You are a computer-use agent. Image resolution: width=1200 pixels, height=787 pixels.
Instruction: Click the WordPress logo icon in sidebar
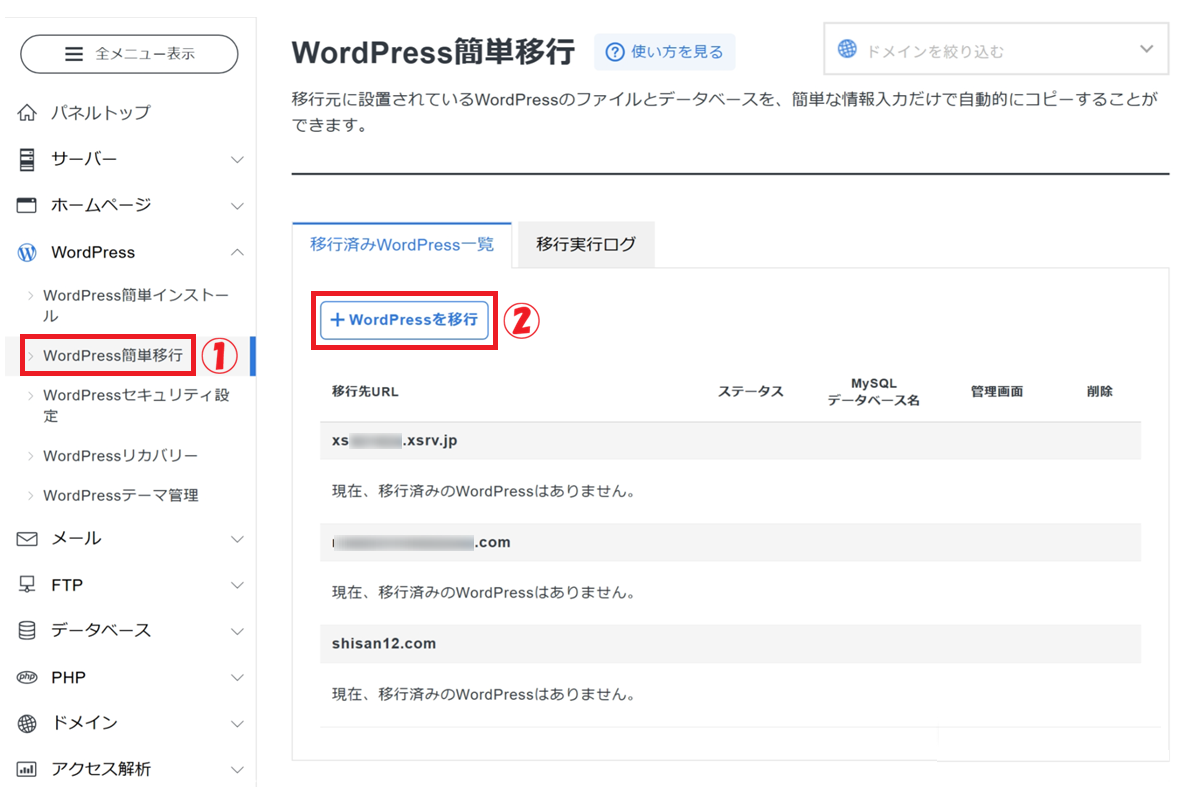click(x=28, y=252)
